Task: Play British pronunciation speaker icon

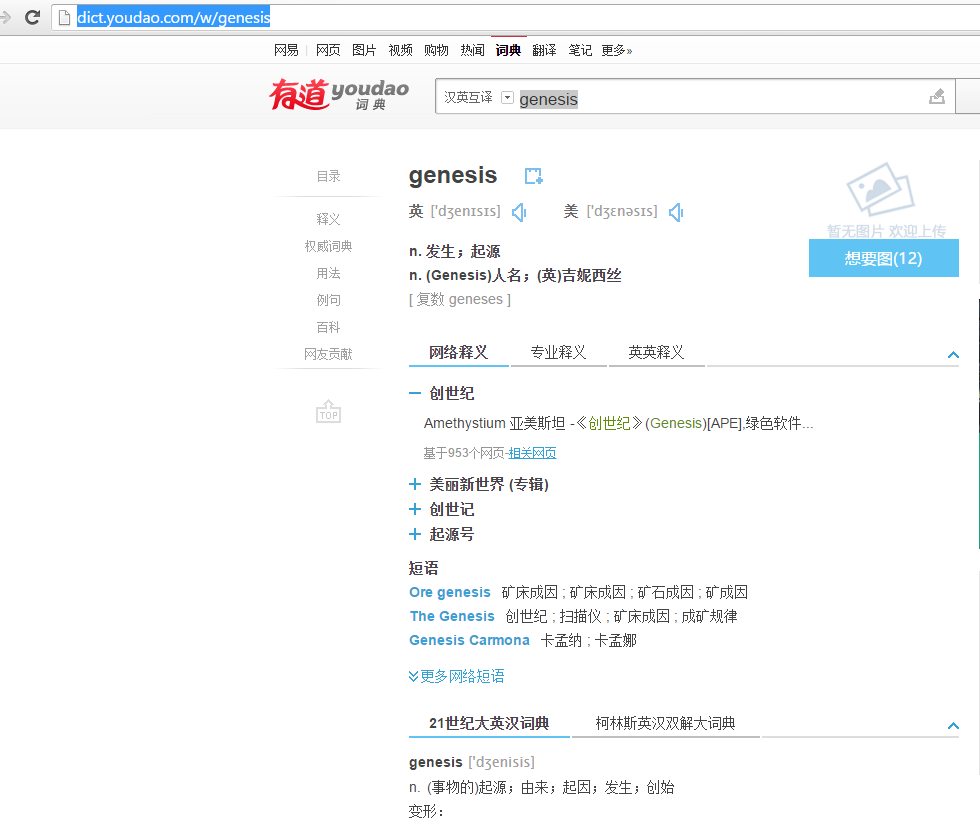Action: pyautogui.click(x=519, y=213)
